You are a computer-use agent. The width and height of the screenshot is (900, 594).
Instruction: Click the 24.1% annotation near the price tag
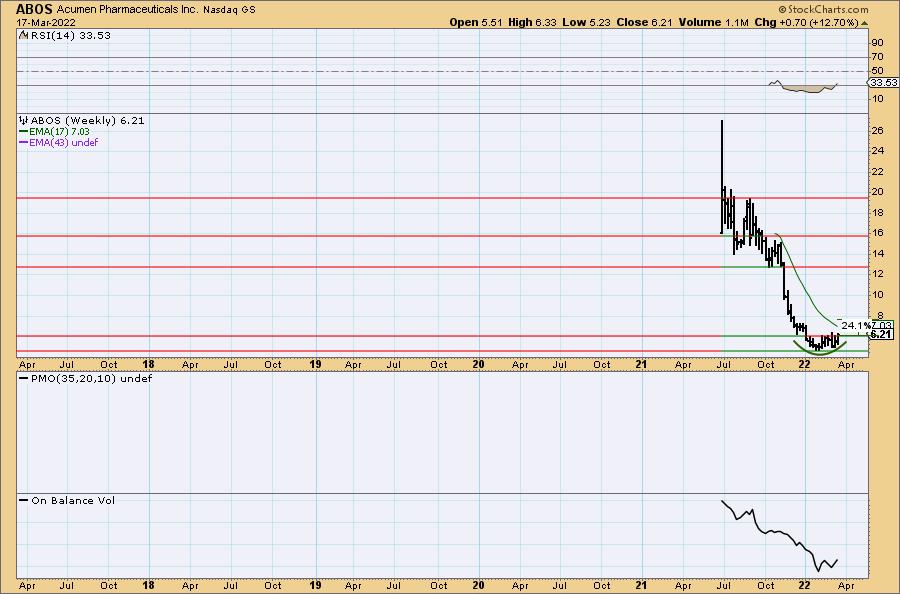855,325
